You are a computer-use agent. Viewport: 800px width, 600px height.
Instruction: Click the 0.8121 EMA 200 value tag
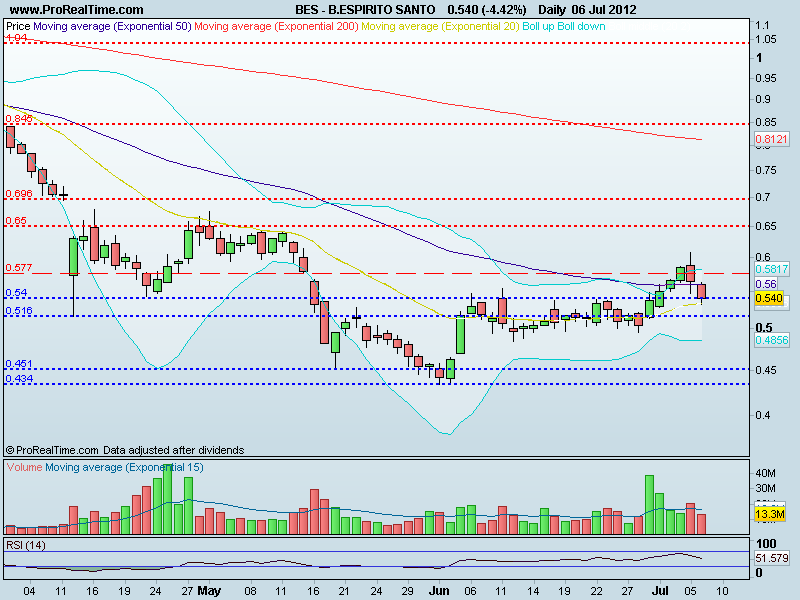point(771,139)
